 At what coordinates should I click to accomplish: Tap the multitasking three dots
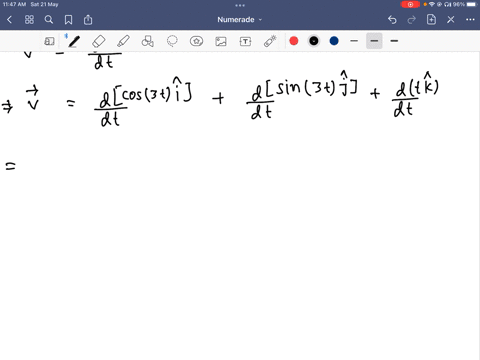[x=240, y=5]
